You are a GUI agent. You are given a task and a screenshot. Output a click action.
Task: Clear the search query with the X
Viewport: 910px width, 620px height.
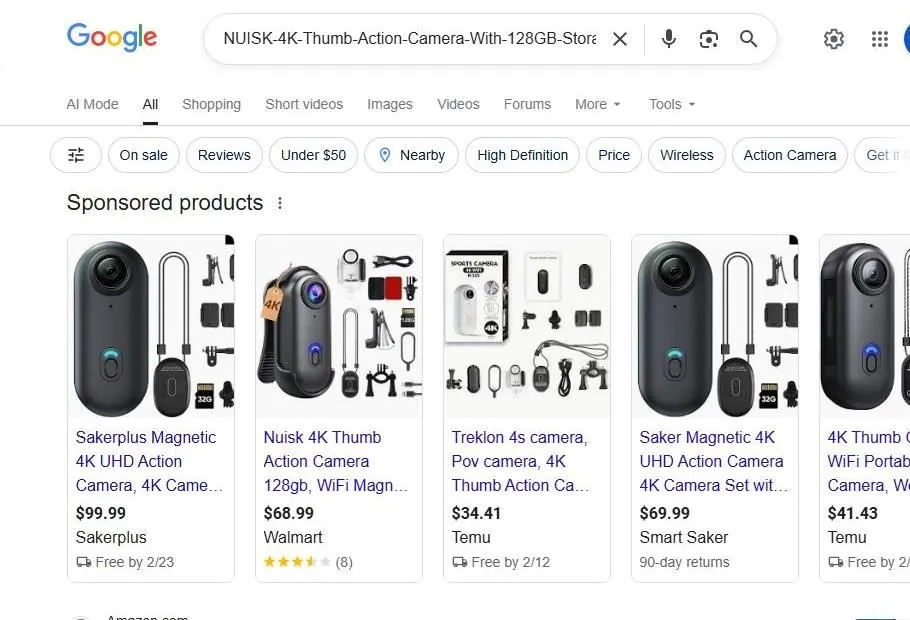pyautogui.click(x=620, y=39)
